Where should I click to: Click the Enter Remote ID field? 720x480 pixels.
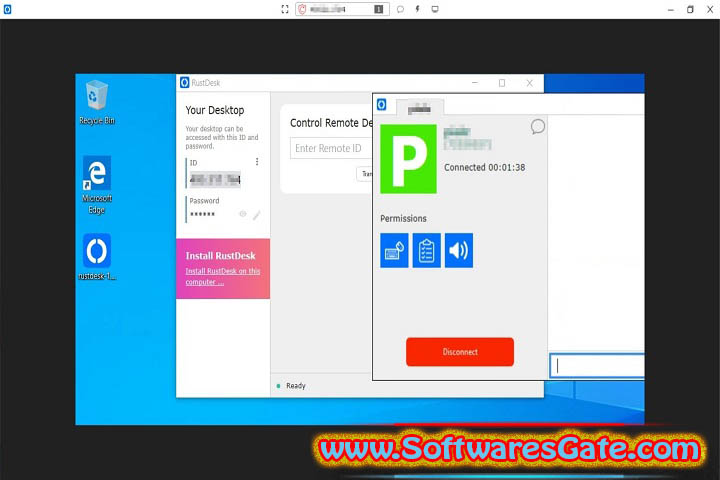point(331,148)
